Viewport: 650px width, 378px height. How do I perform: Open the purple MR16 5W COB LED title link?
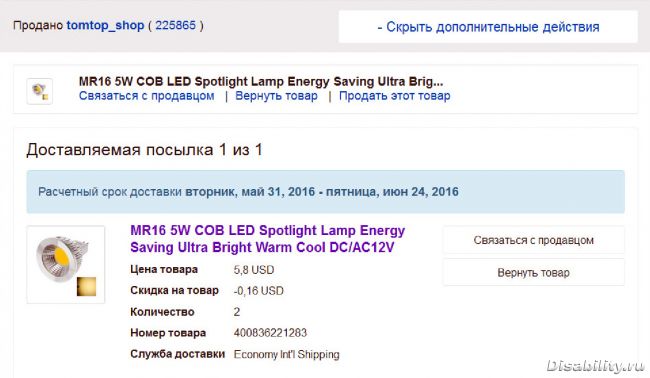(x=267, y=239)
